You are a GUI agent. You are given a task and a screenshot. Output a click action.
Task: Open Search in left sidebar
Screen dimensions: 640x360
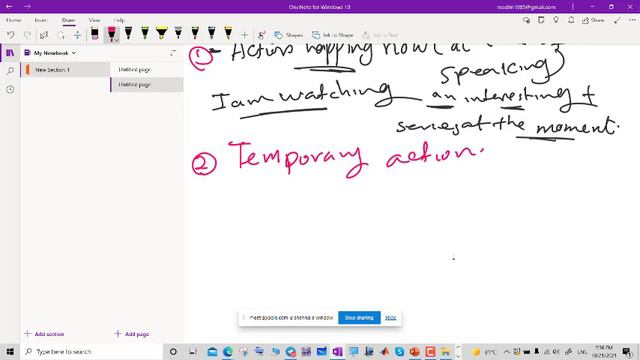click(x=10, y=71)
